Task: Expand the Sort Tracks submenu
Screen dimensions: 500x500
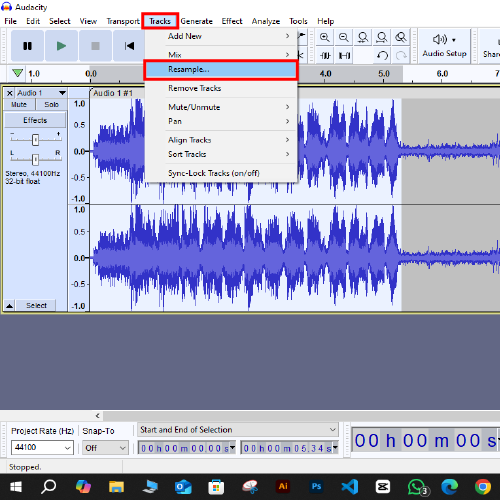Action: click(221, 154)
